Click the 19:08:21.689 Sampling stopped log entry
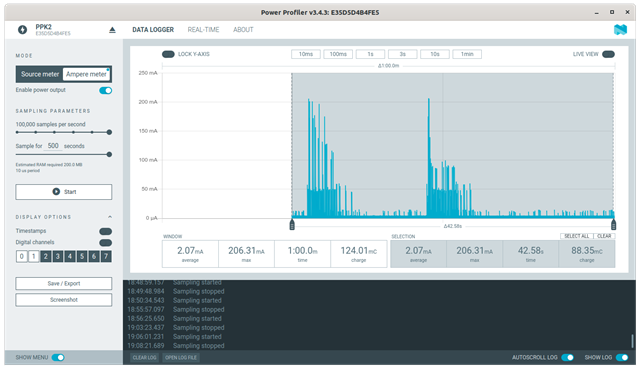This screenshot has width=640, height=369. point(176,346)
